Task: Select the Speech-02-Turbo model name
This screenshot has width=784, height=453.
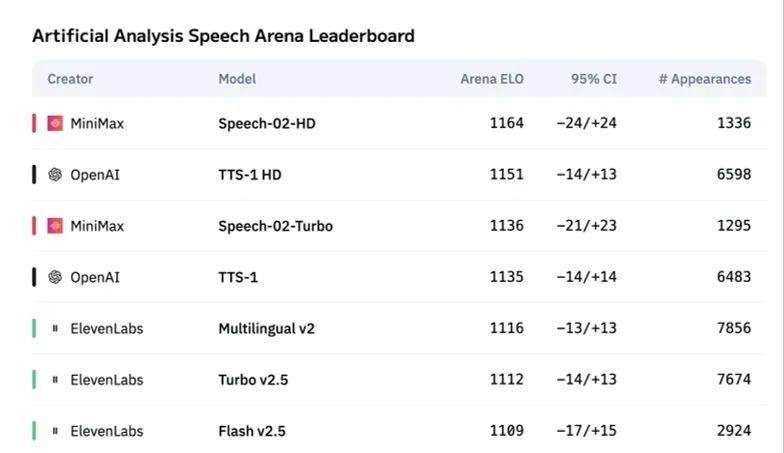Action: [x=276, y=226]
